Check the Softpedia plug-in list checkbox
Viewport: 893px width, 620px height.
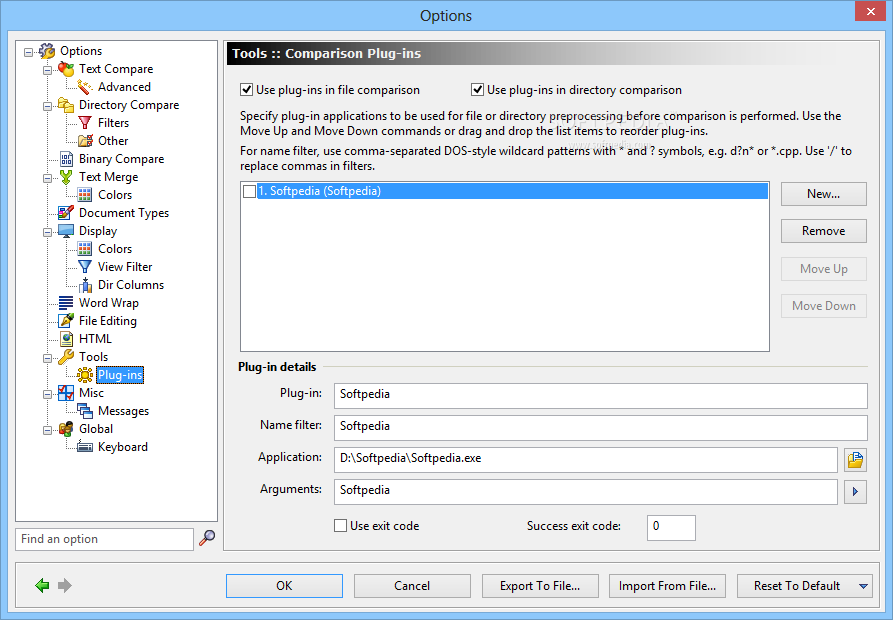[x=249, y=191]
